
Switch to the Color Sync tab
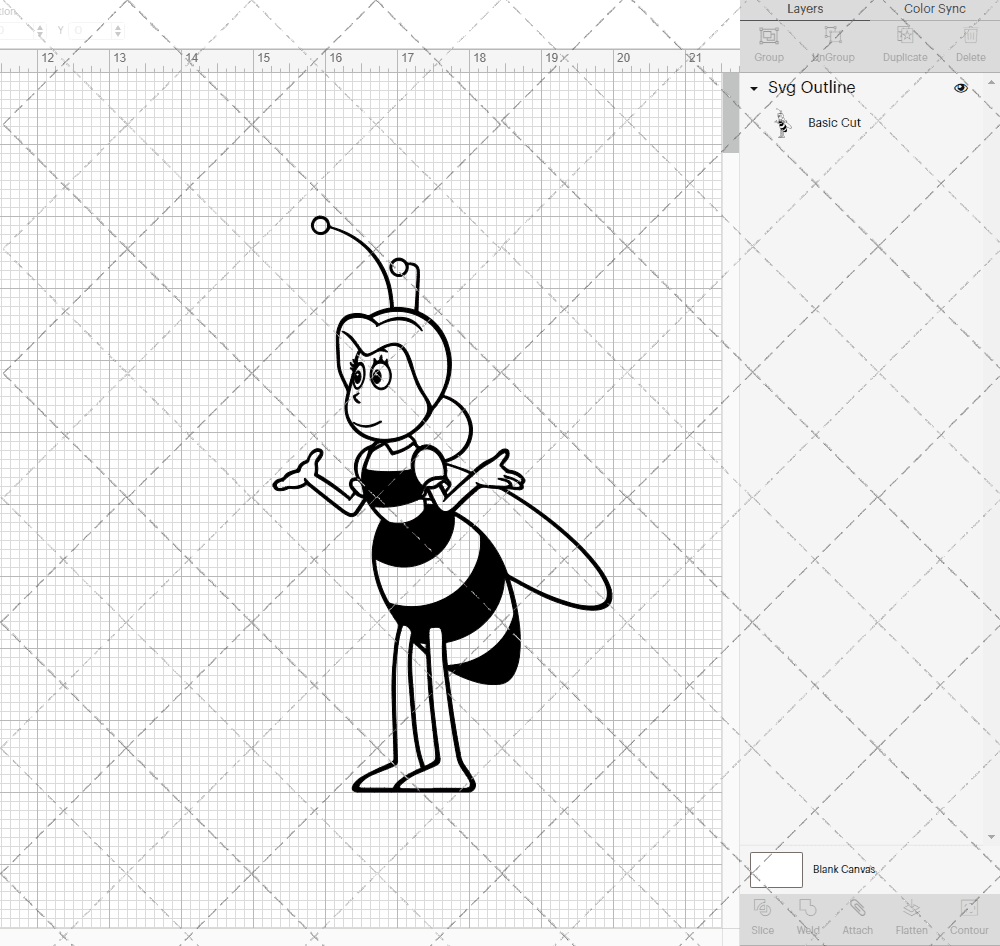pos(934,9)
